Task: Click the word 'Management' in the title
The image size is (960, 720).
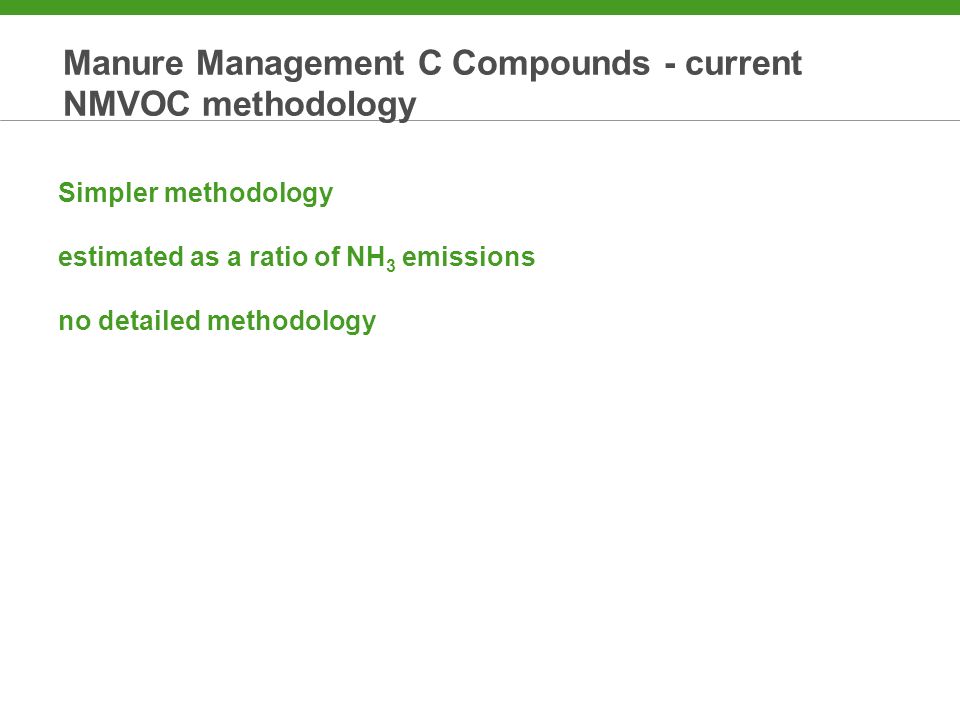Action: click(300, 64)
